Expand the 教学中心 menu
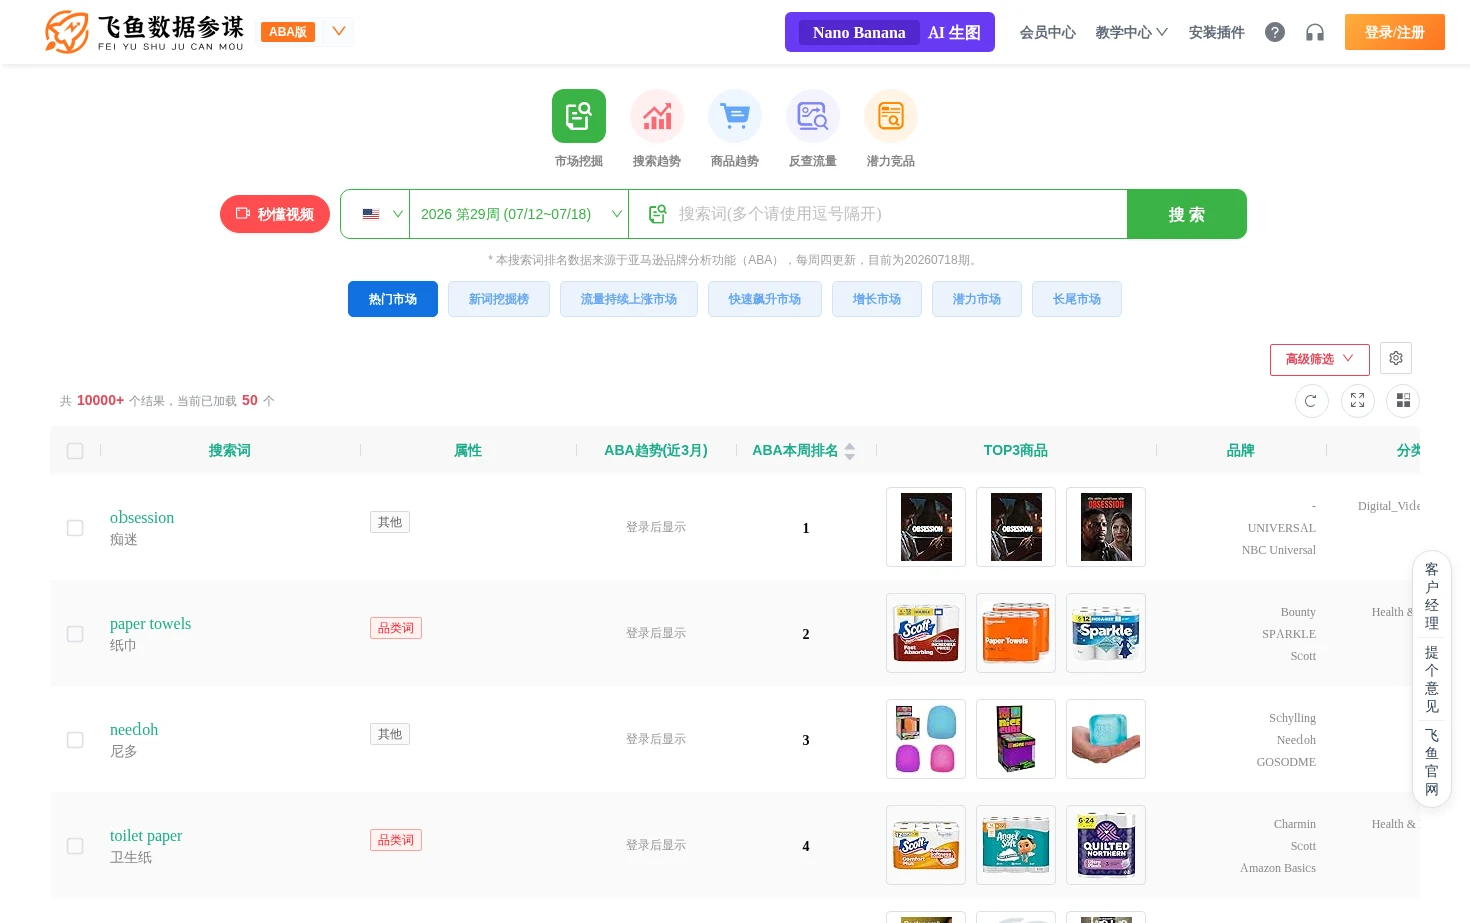 coord(1131,32)
